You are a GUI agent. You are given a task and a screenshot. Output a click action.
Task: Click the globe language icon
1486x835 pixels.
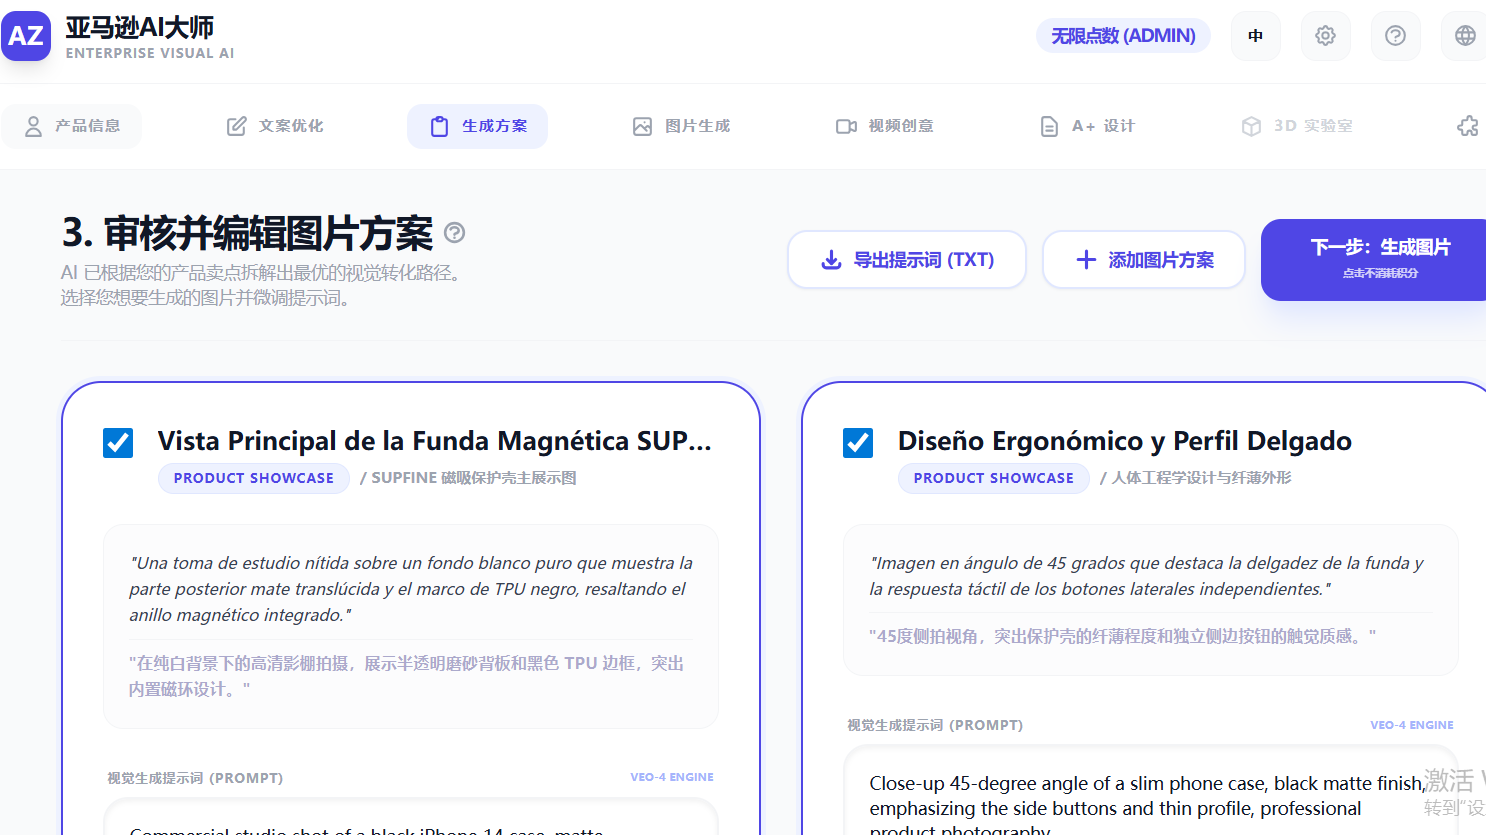[x=1464, y=36]
